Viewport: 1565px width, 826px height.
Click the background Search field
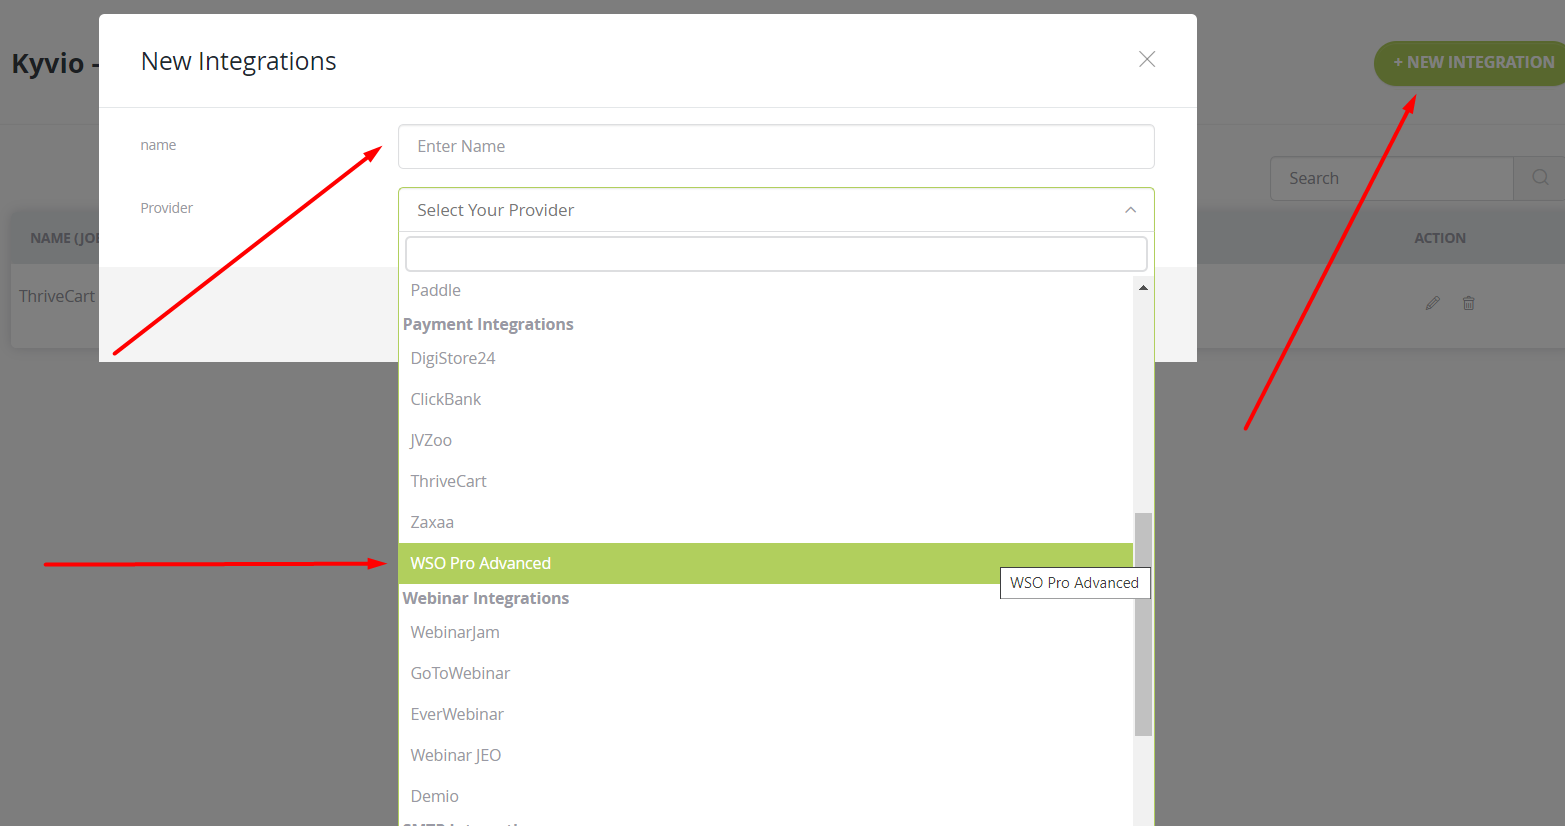pyautogui.click(x=1391, y=178)
